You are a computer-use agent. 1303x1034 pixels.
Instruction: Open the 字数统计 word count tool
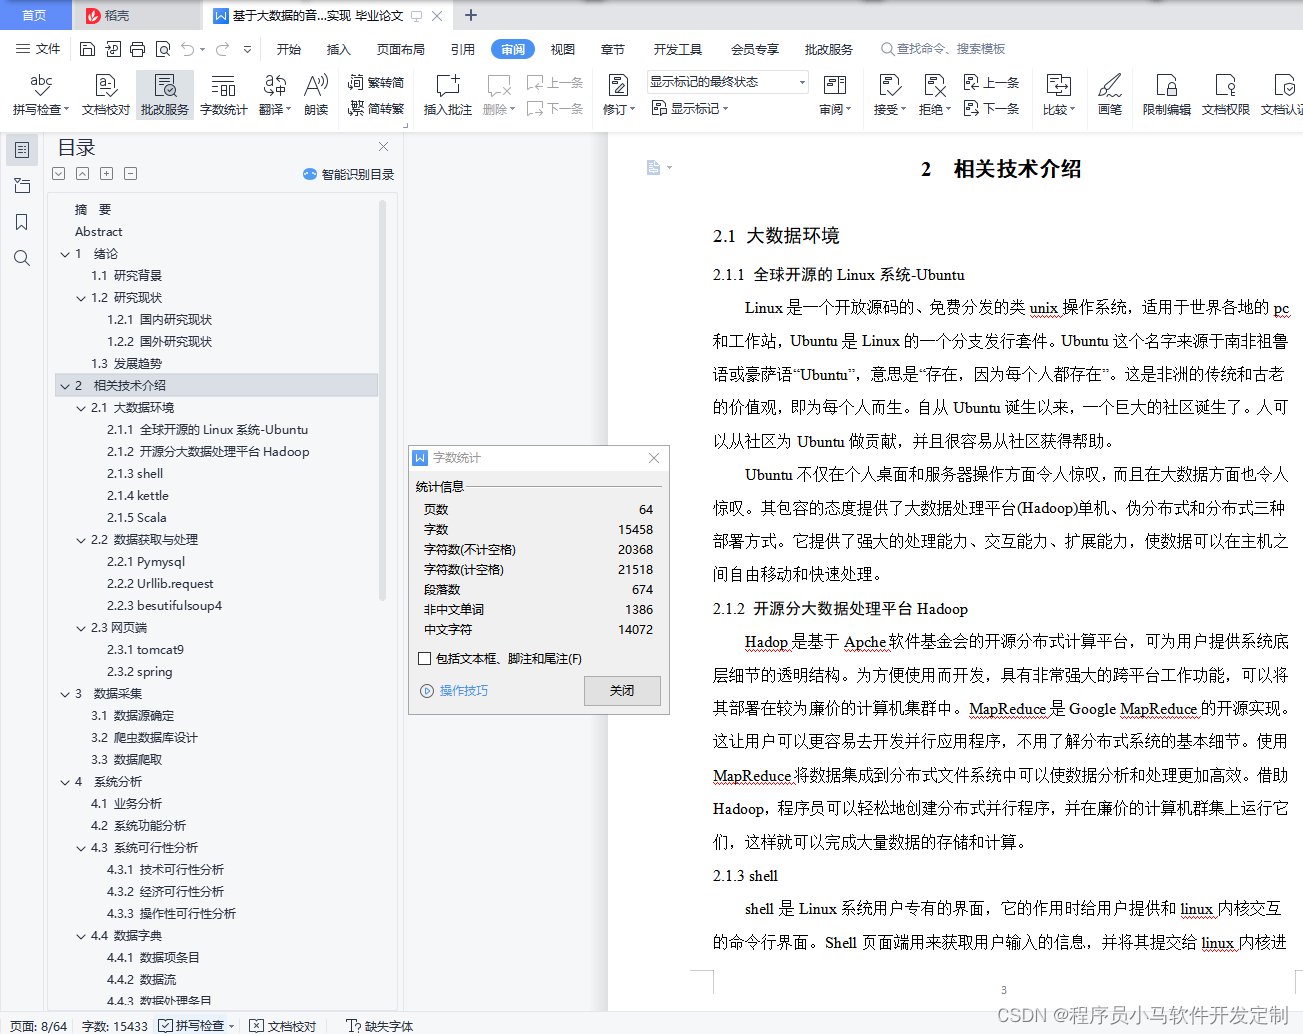pyautogui.click(x=224, y=95)
